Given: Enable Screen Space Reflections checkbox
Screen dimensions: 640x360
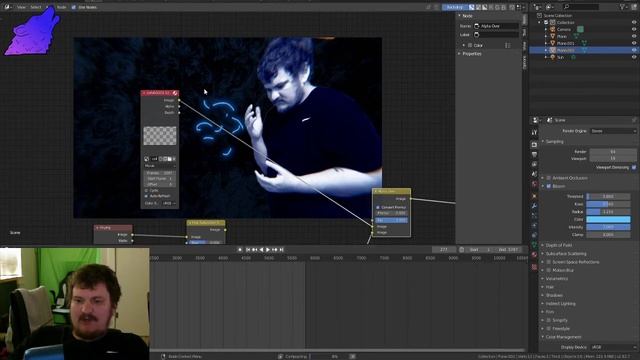Looking at the screenshot, I should click(549, 262).
